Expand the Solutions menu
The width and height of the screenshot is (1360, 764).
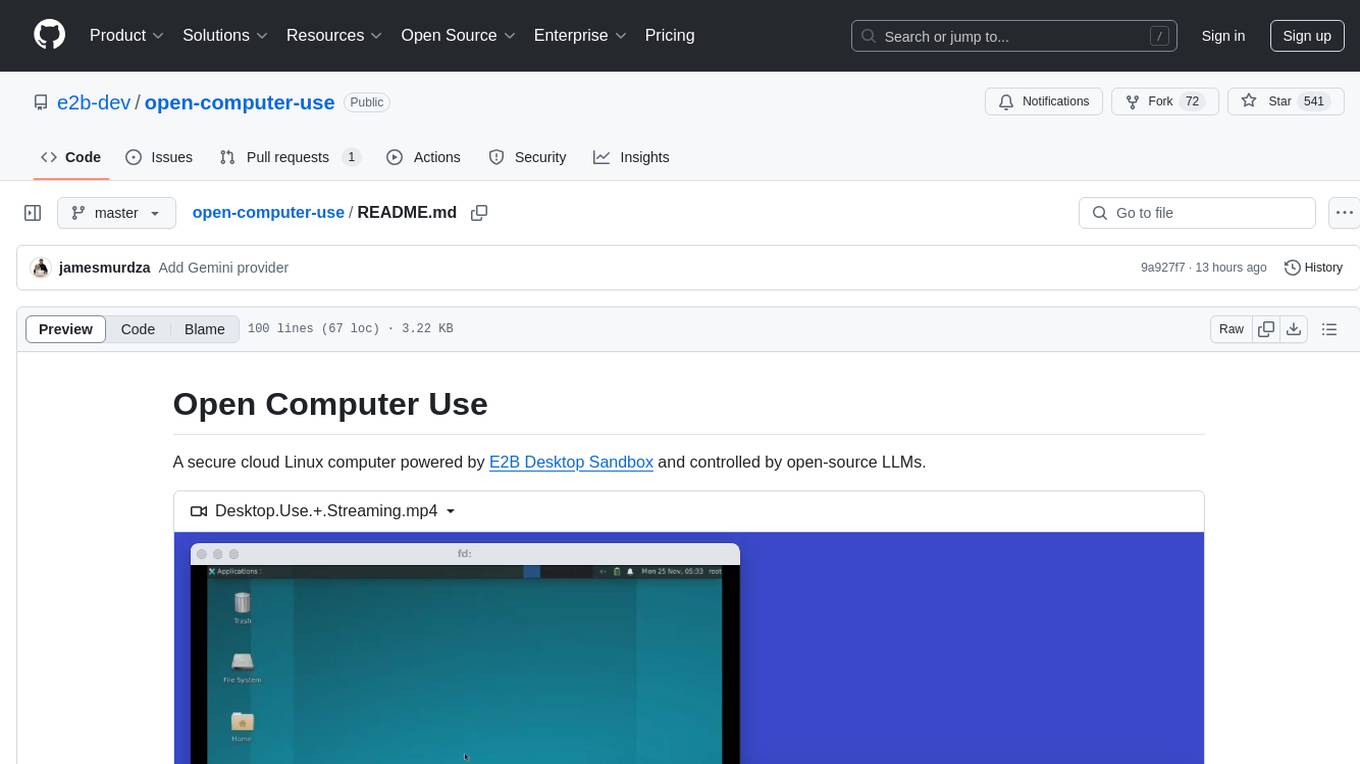225,35
